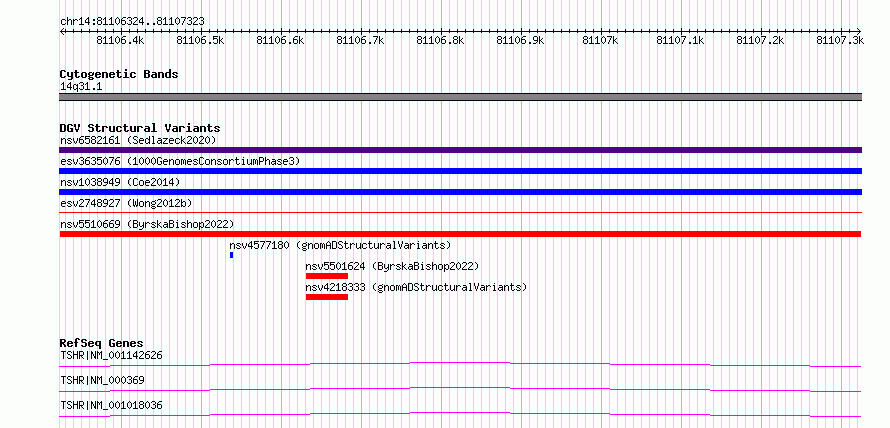
Task: Click ruler tick label 81106.5k
Action: [200, 40]
